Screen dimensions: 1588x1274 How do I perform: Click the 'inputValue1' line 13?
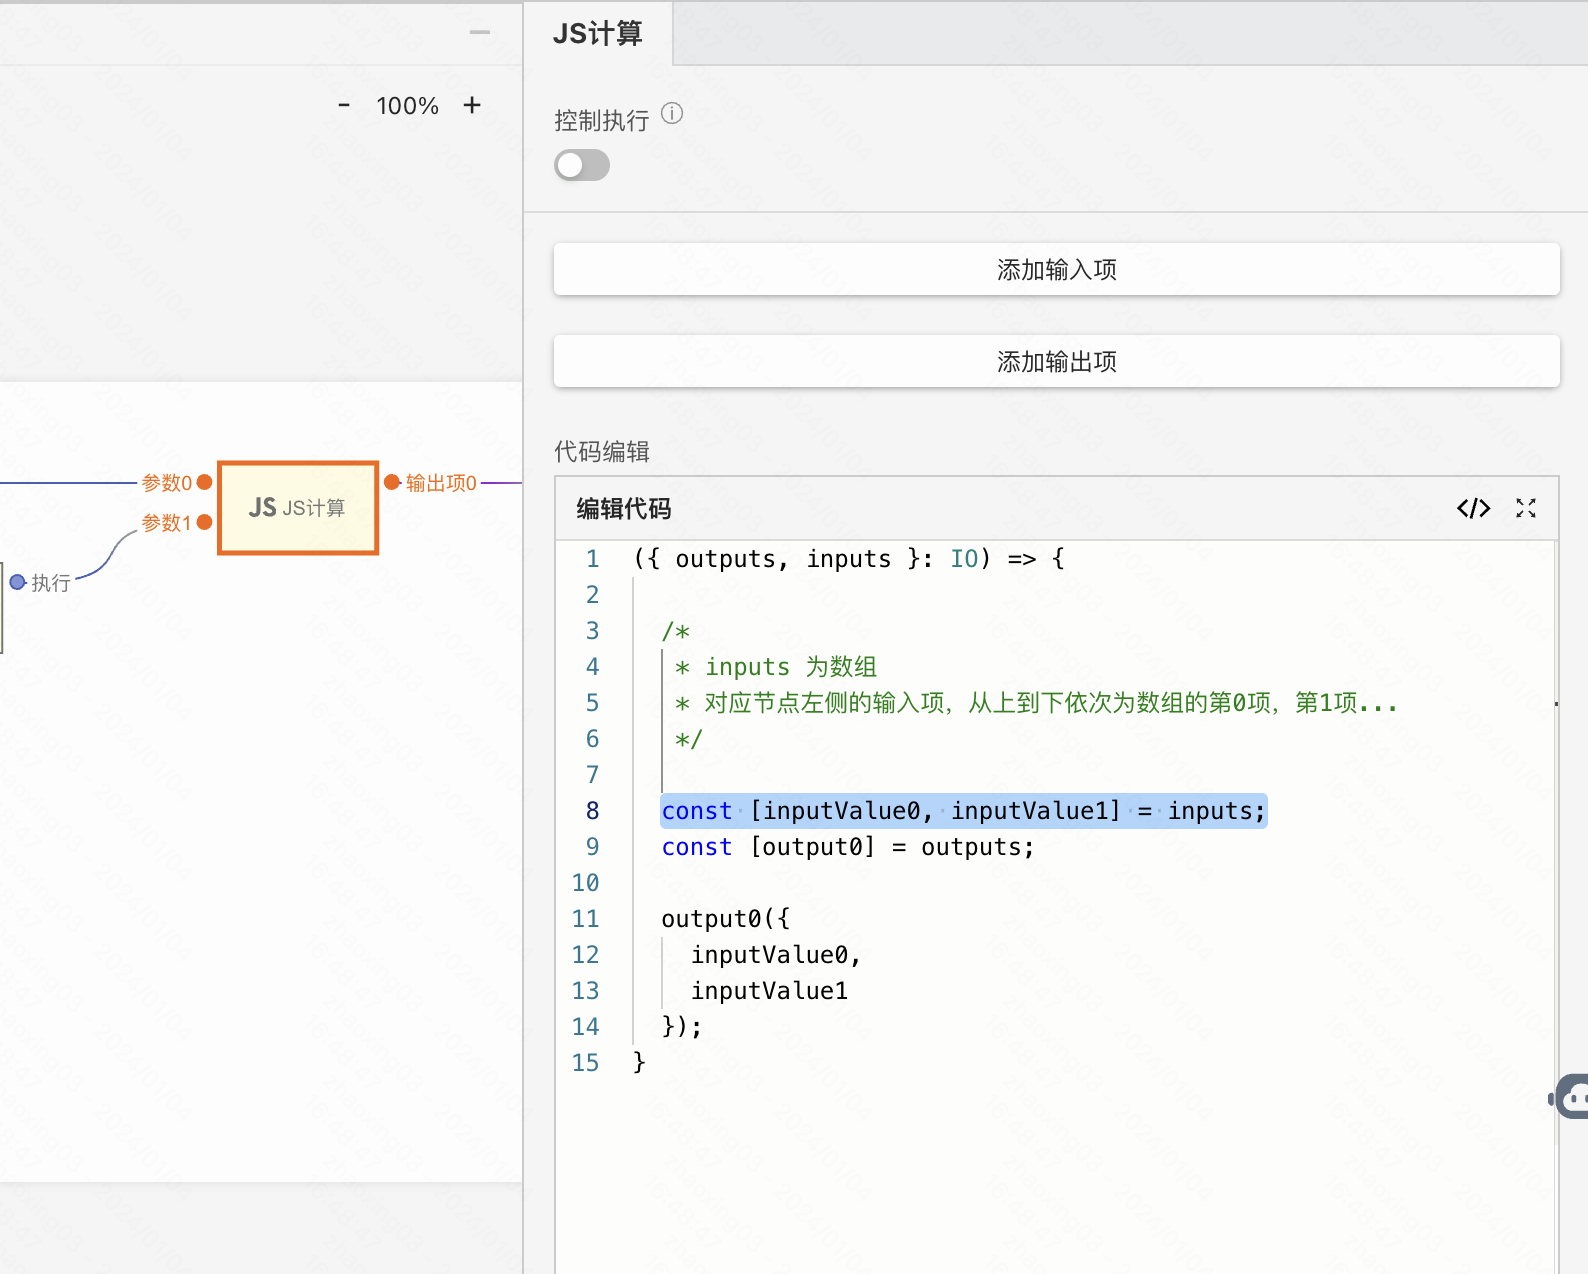770,991
